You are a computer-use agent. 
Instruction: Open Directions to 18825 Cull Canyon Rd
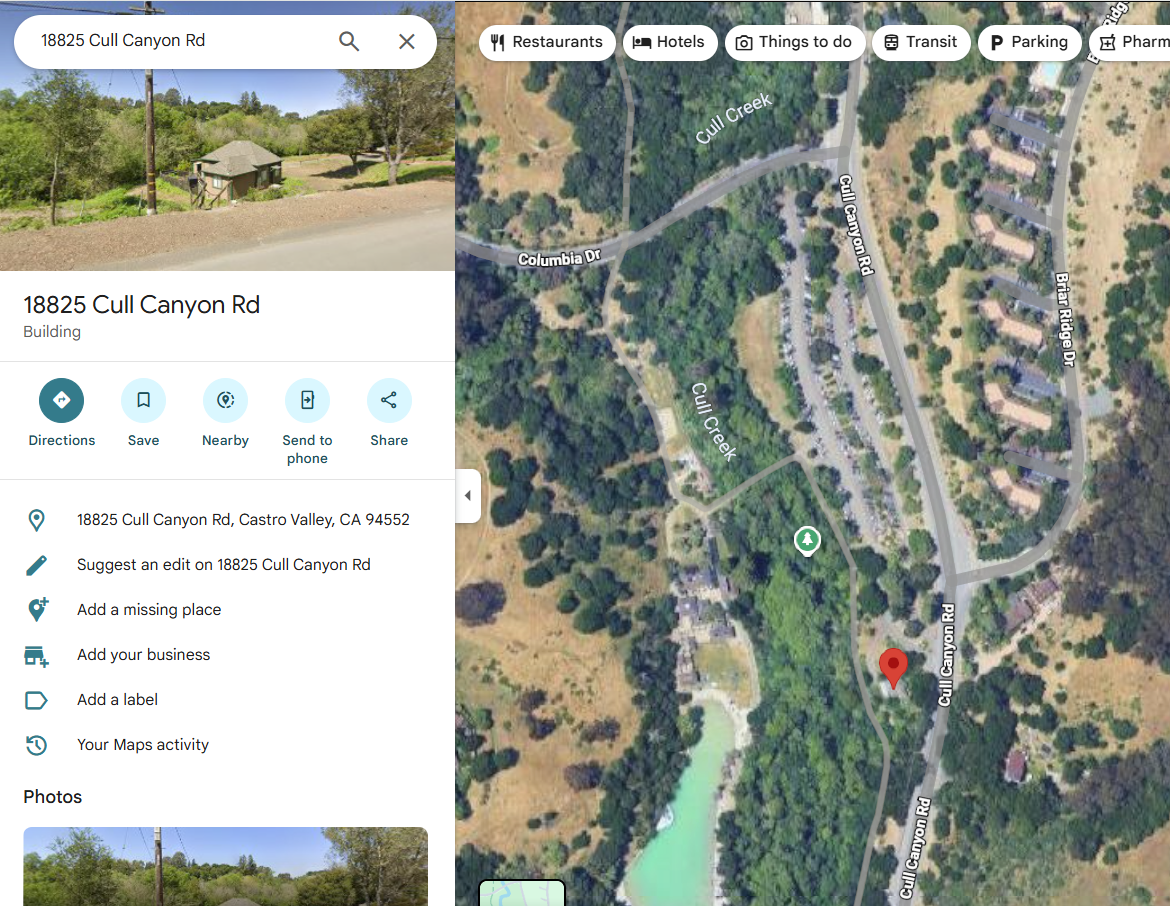pyautogui.click(x=61, y=401)
